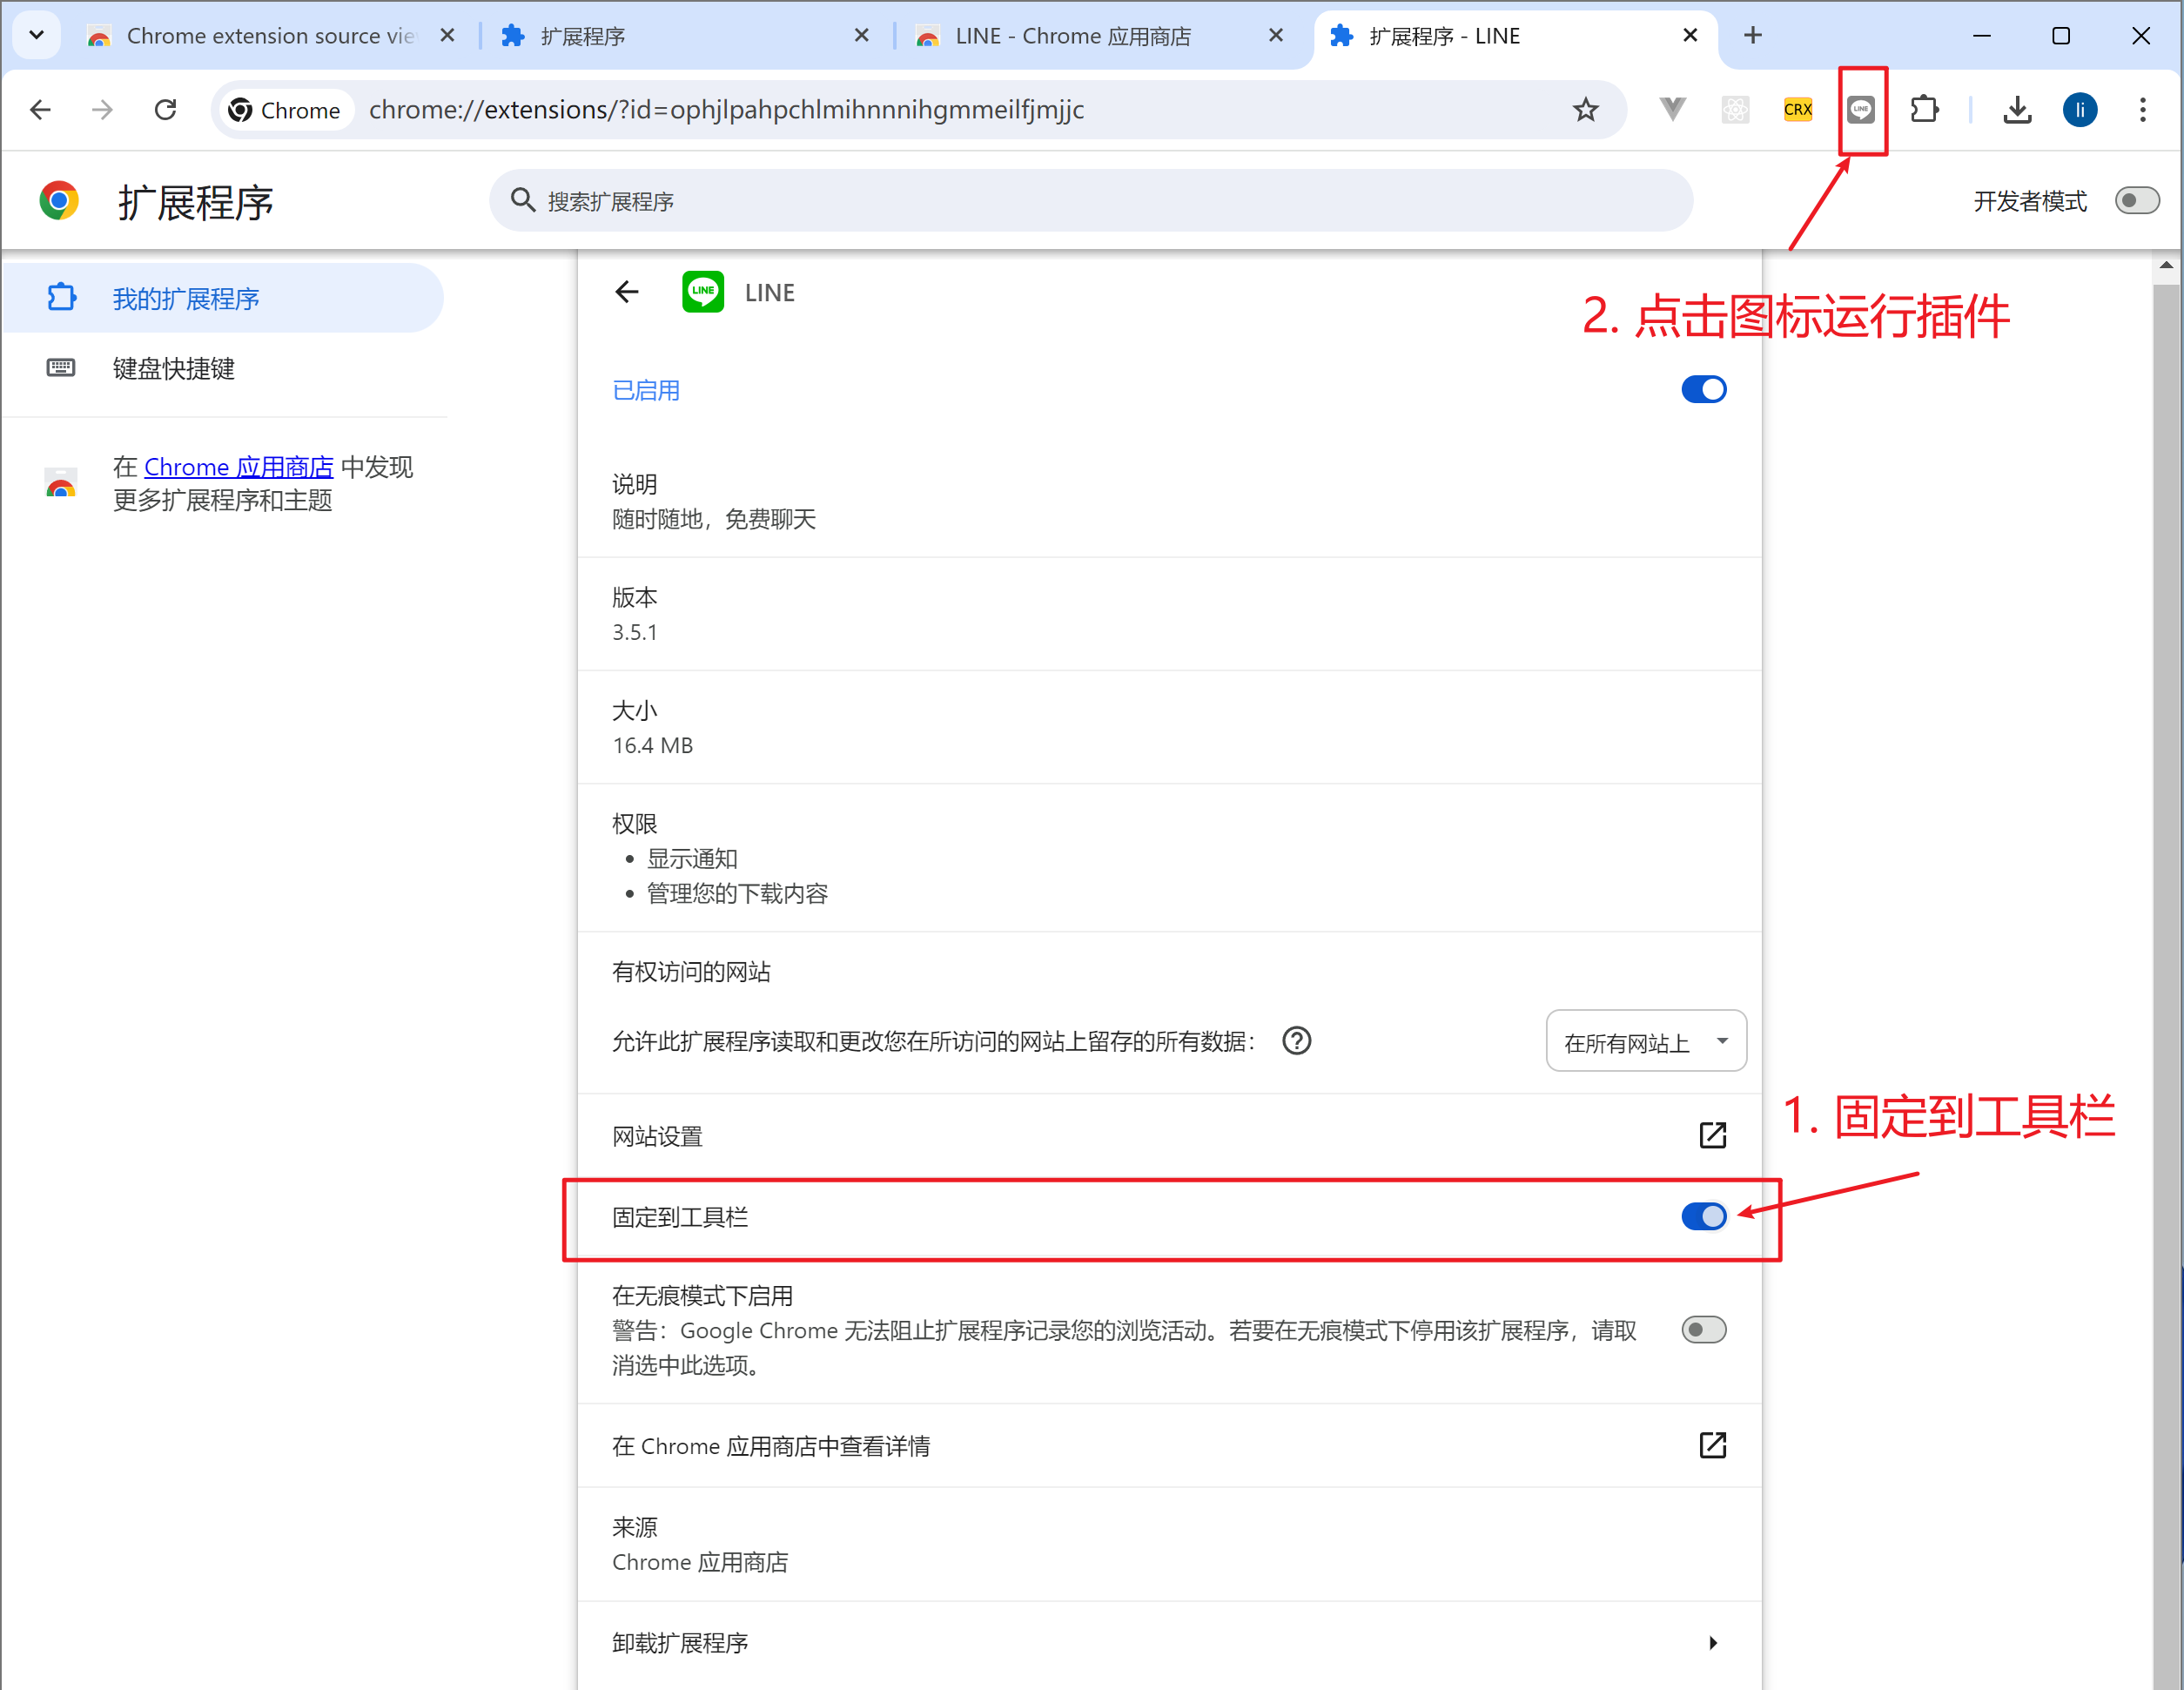The width and height of the screenshot is (2184, 1690).
Task: Click the browser back arrow
Action: pyautogui.click(x=41, y=110)
